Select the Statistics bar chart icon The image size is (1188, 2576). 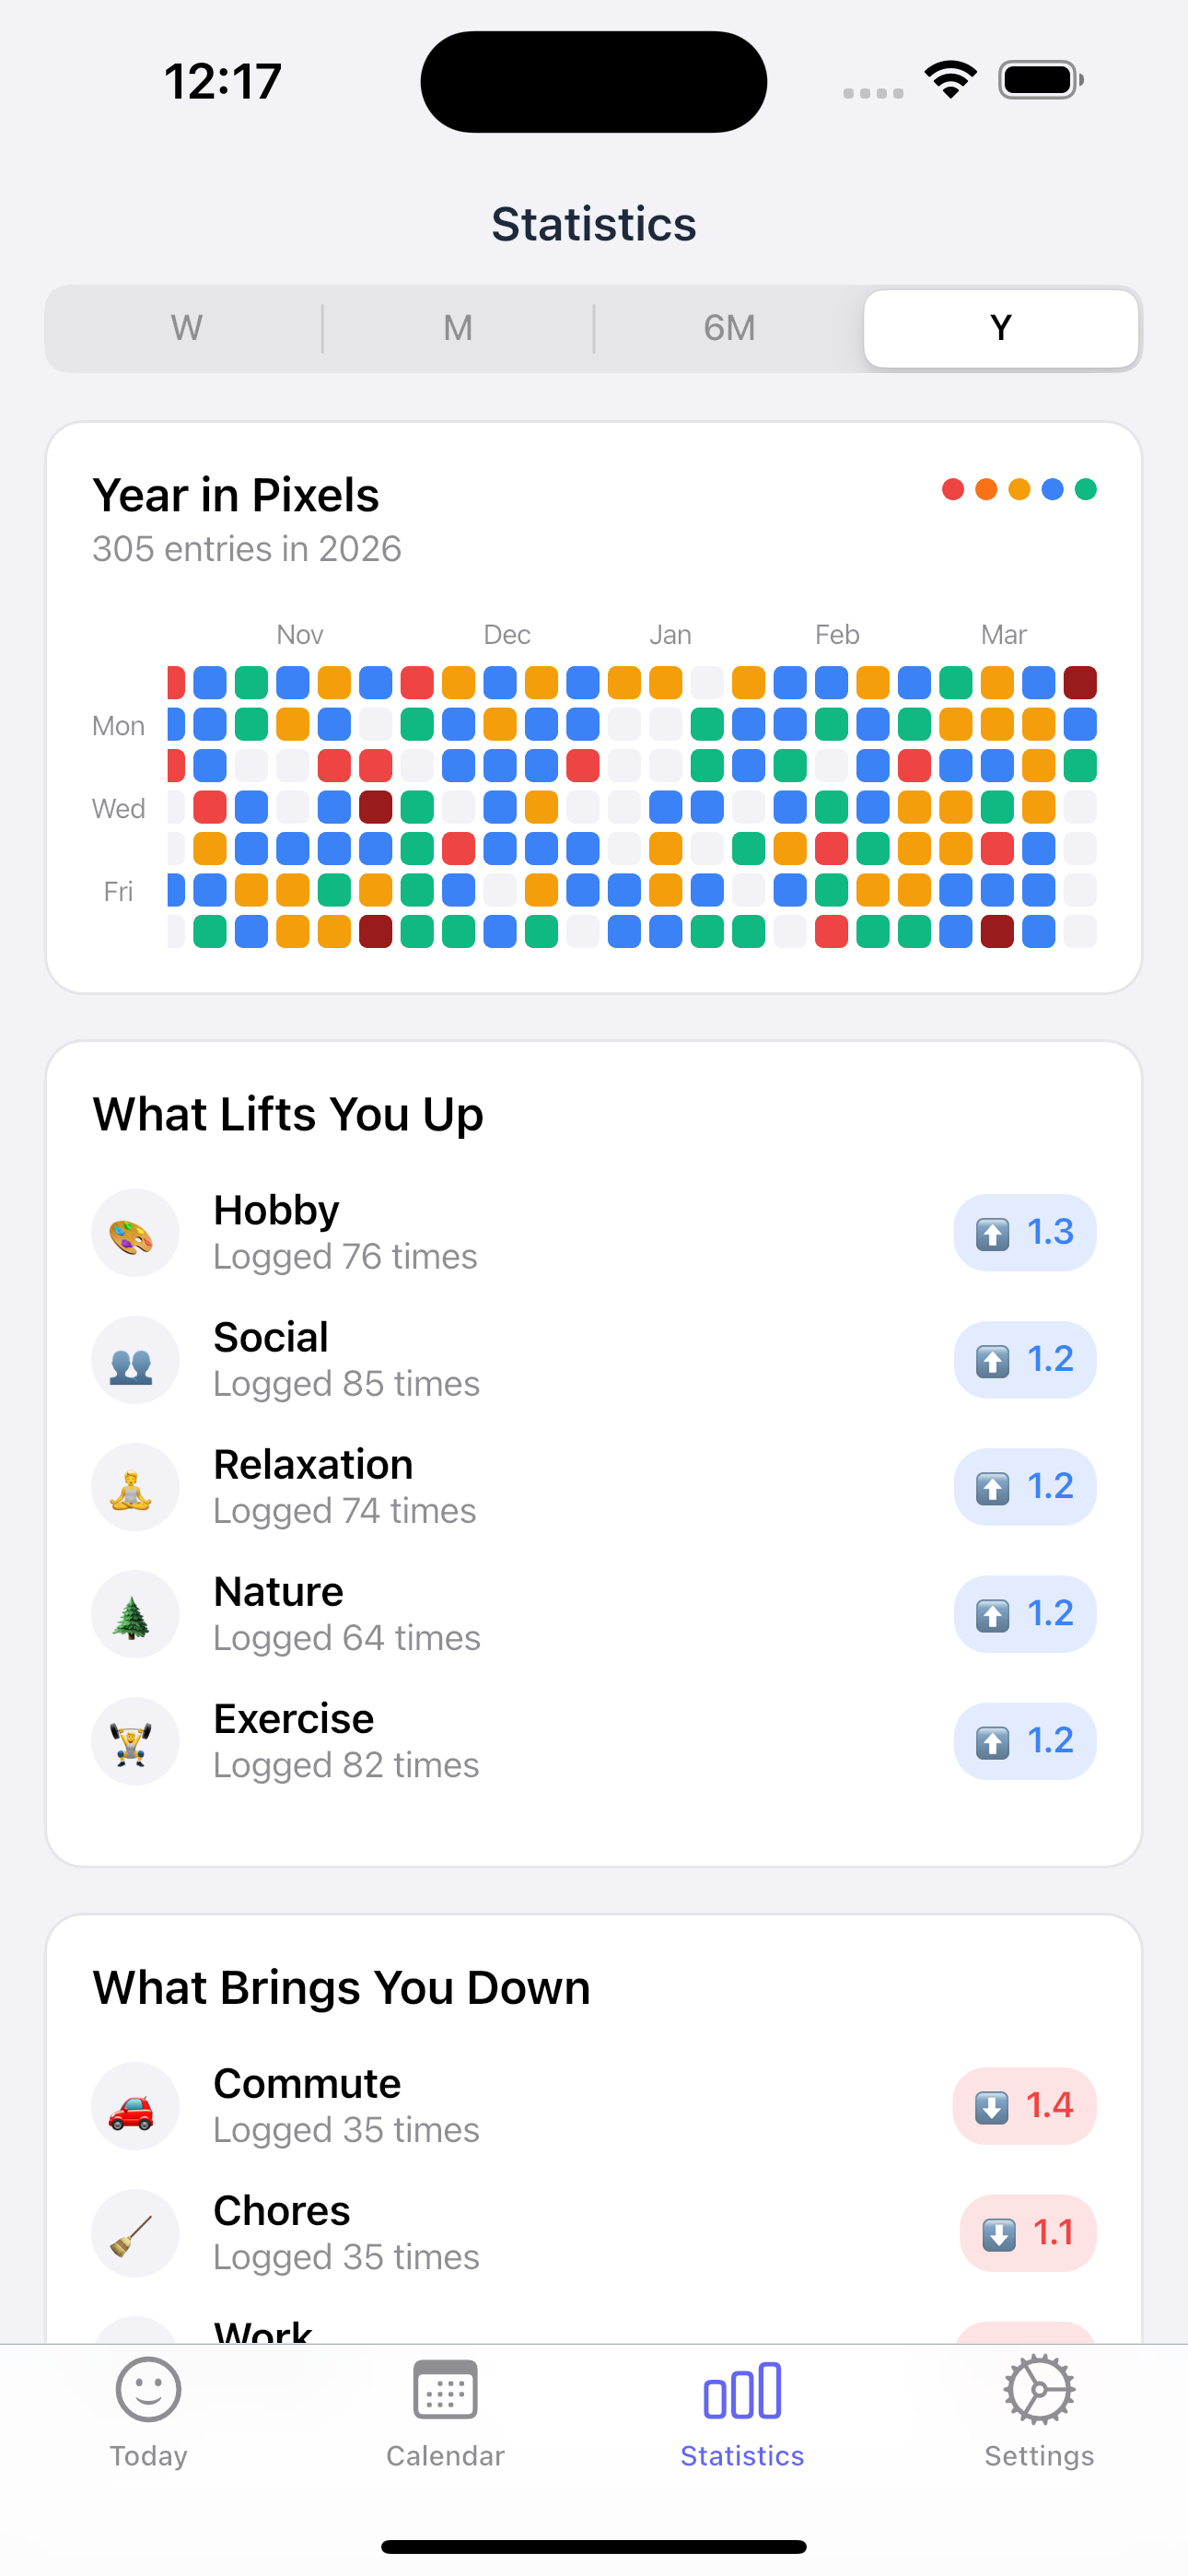(x=741, y=2390)
